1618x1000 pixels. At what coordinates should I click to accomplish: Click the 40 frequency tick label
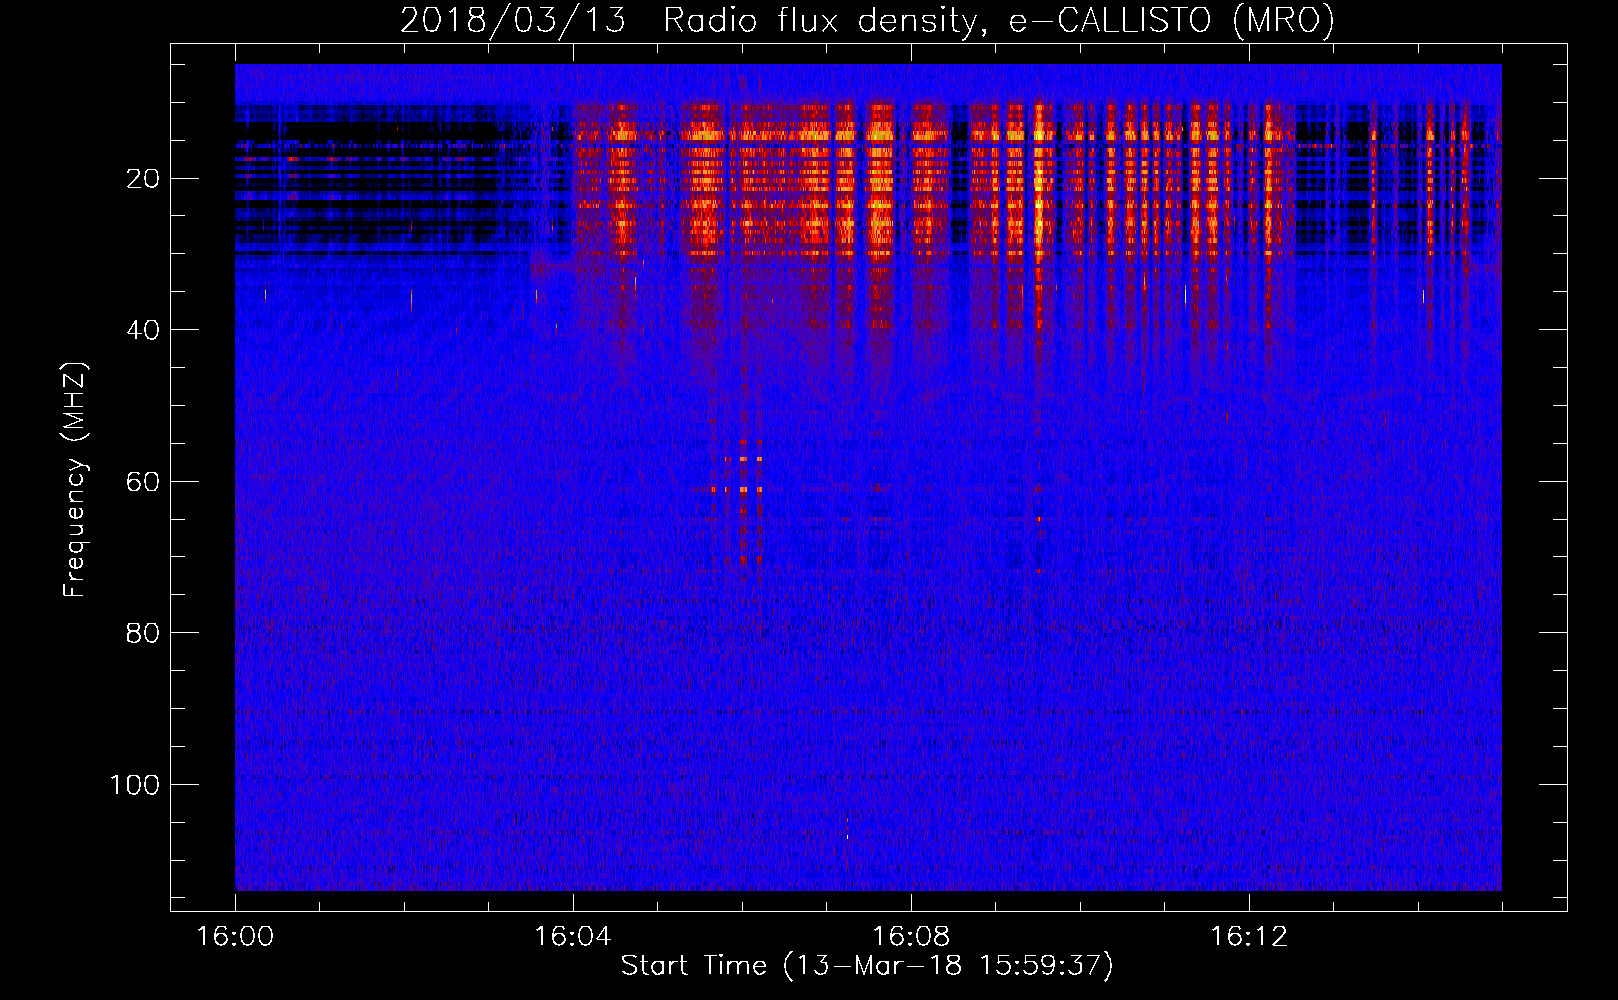143,330
